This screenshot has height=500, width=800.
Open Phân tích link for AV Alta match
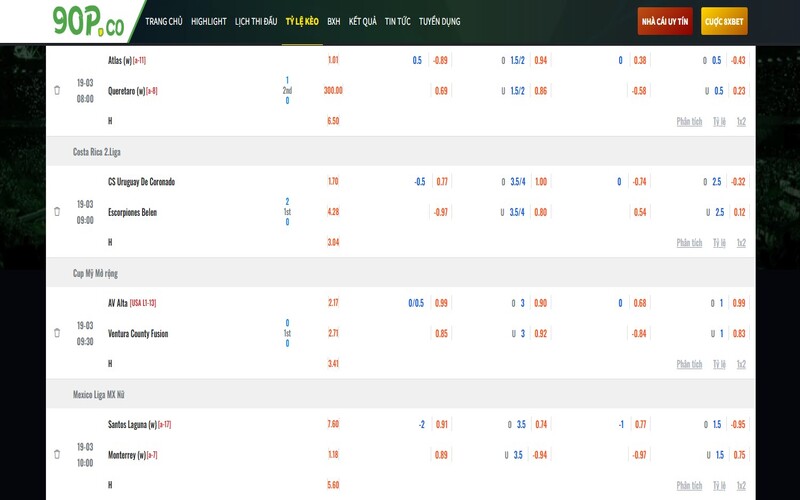click(x=689, y=364)
